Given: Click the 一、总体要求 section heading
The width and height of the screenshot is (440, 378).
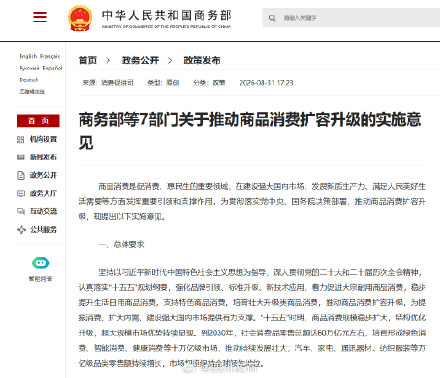Looking at the screenshot, I should 122,244.
